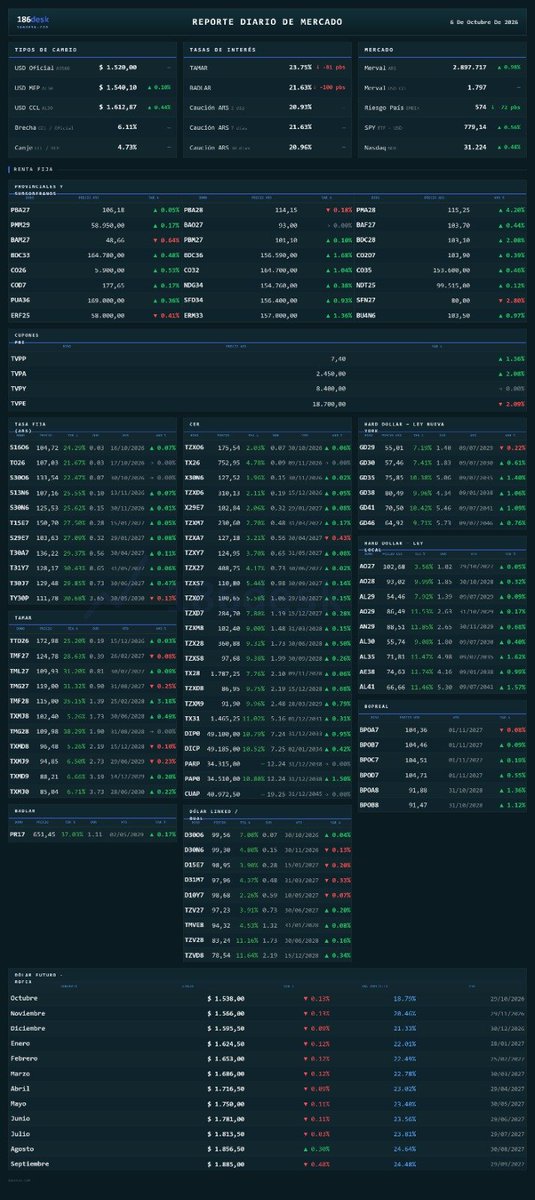Click the Septiembre futures price '$ 1.885,00'
The width and height of the screenshot is (535, 1200).
[226, 1165]
